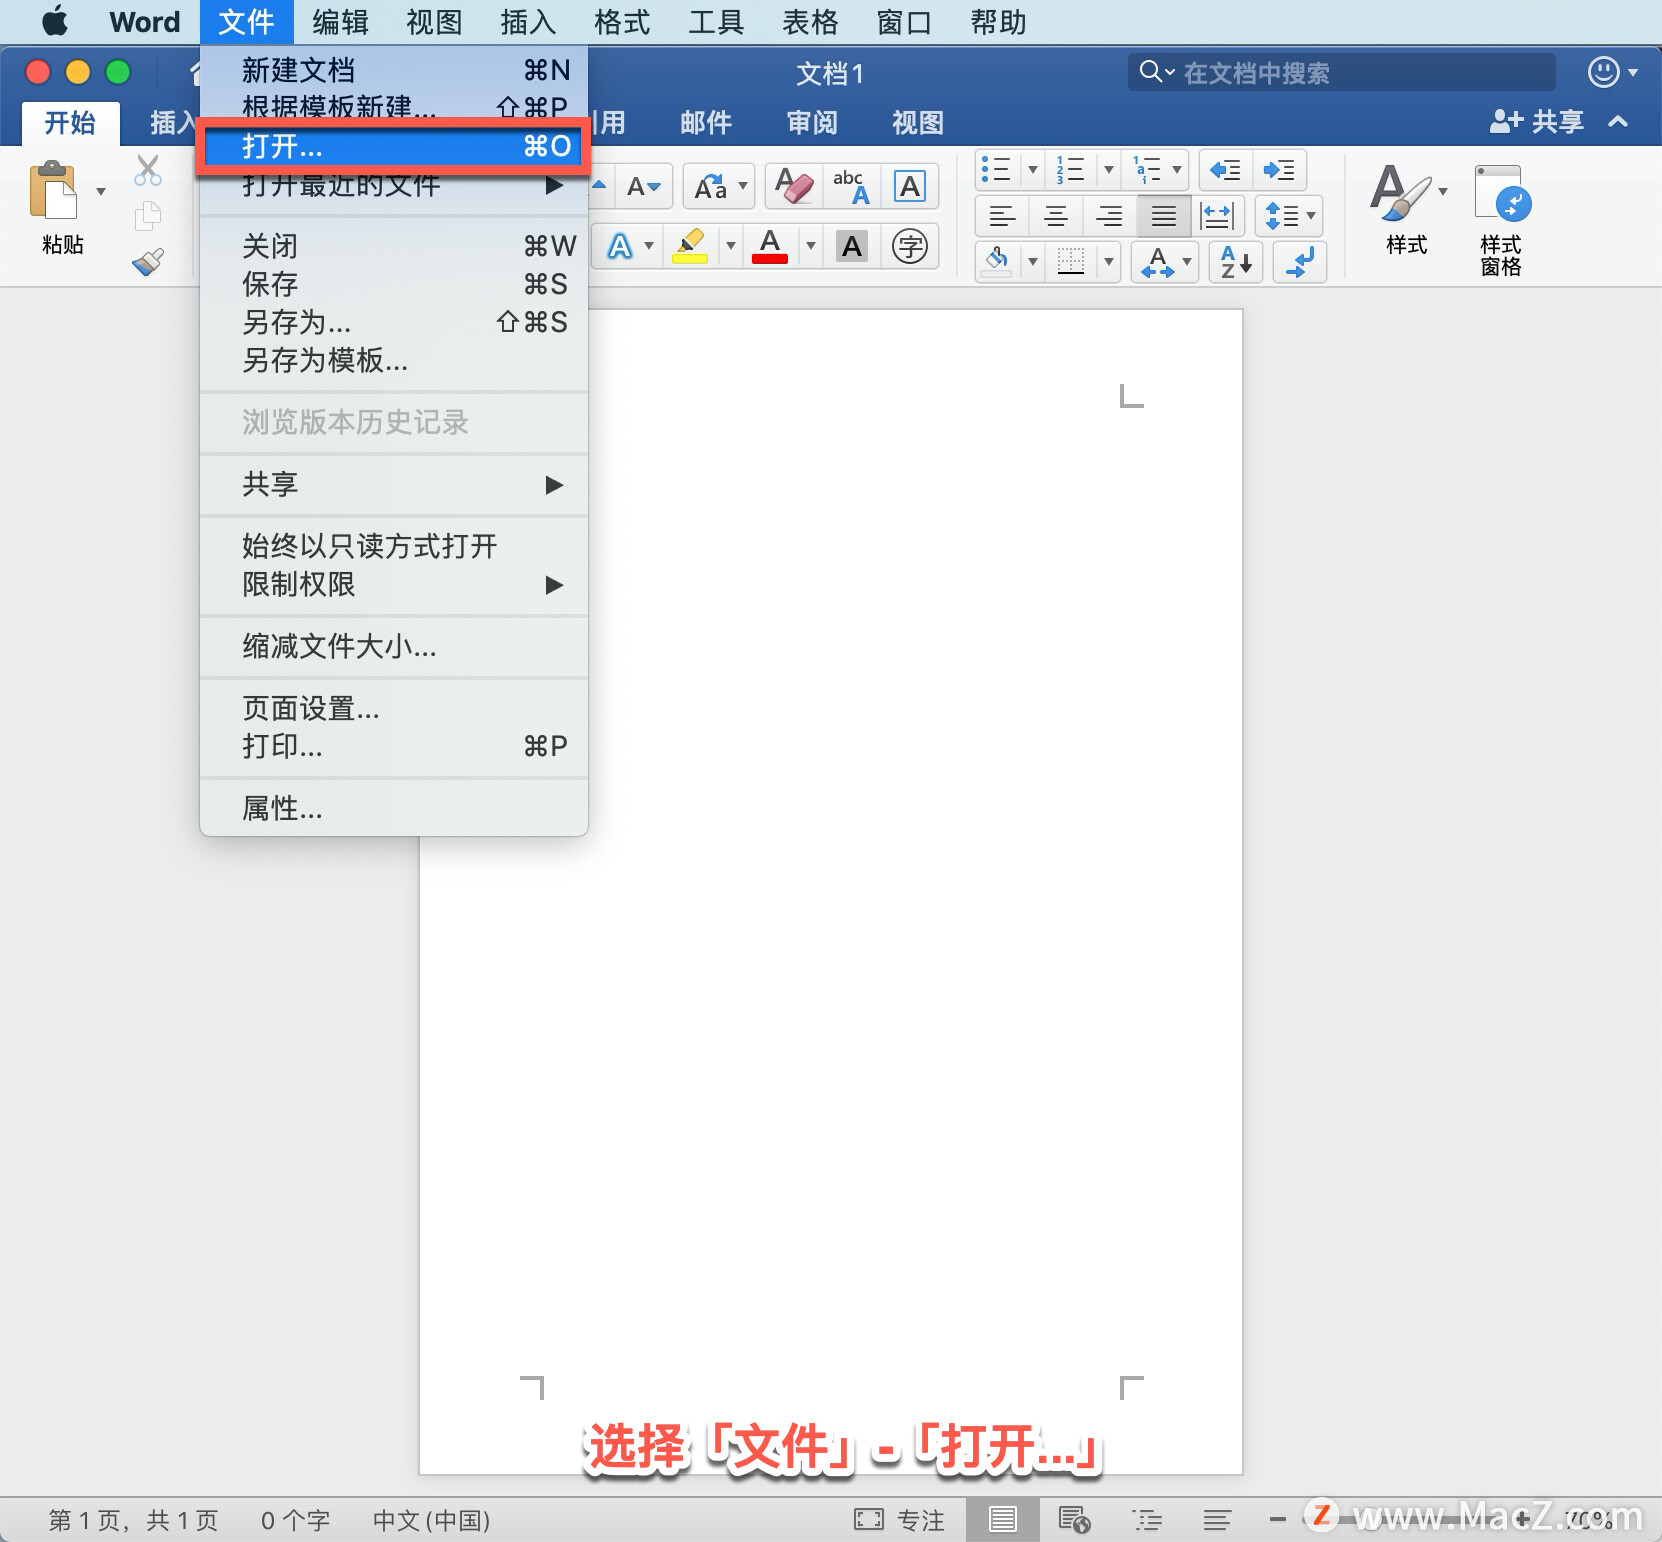Click the Decrease Indent icon
Screen dimensions: 1662x1542
pos(1225,170)
